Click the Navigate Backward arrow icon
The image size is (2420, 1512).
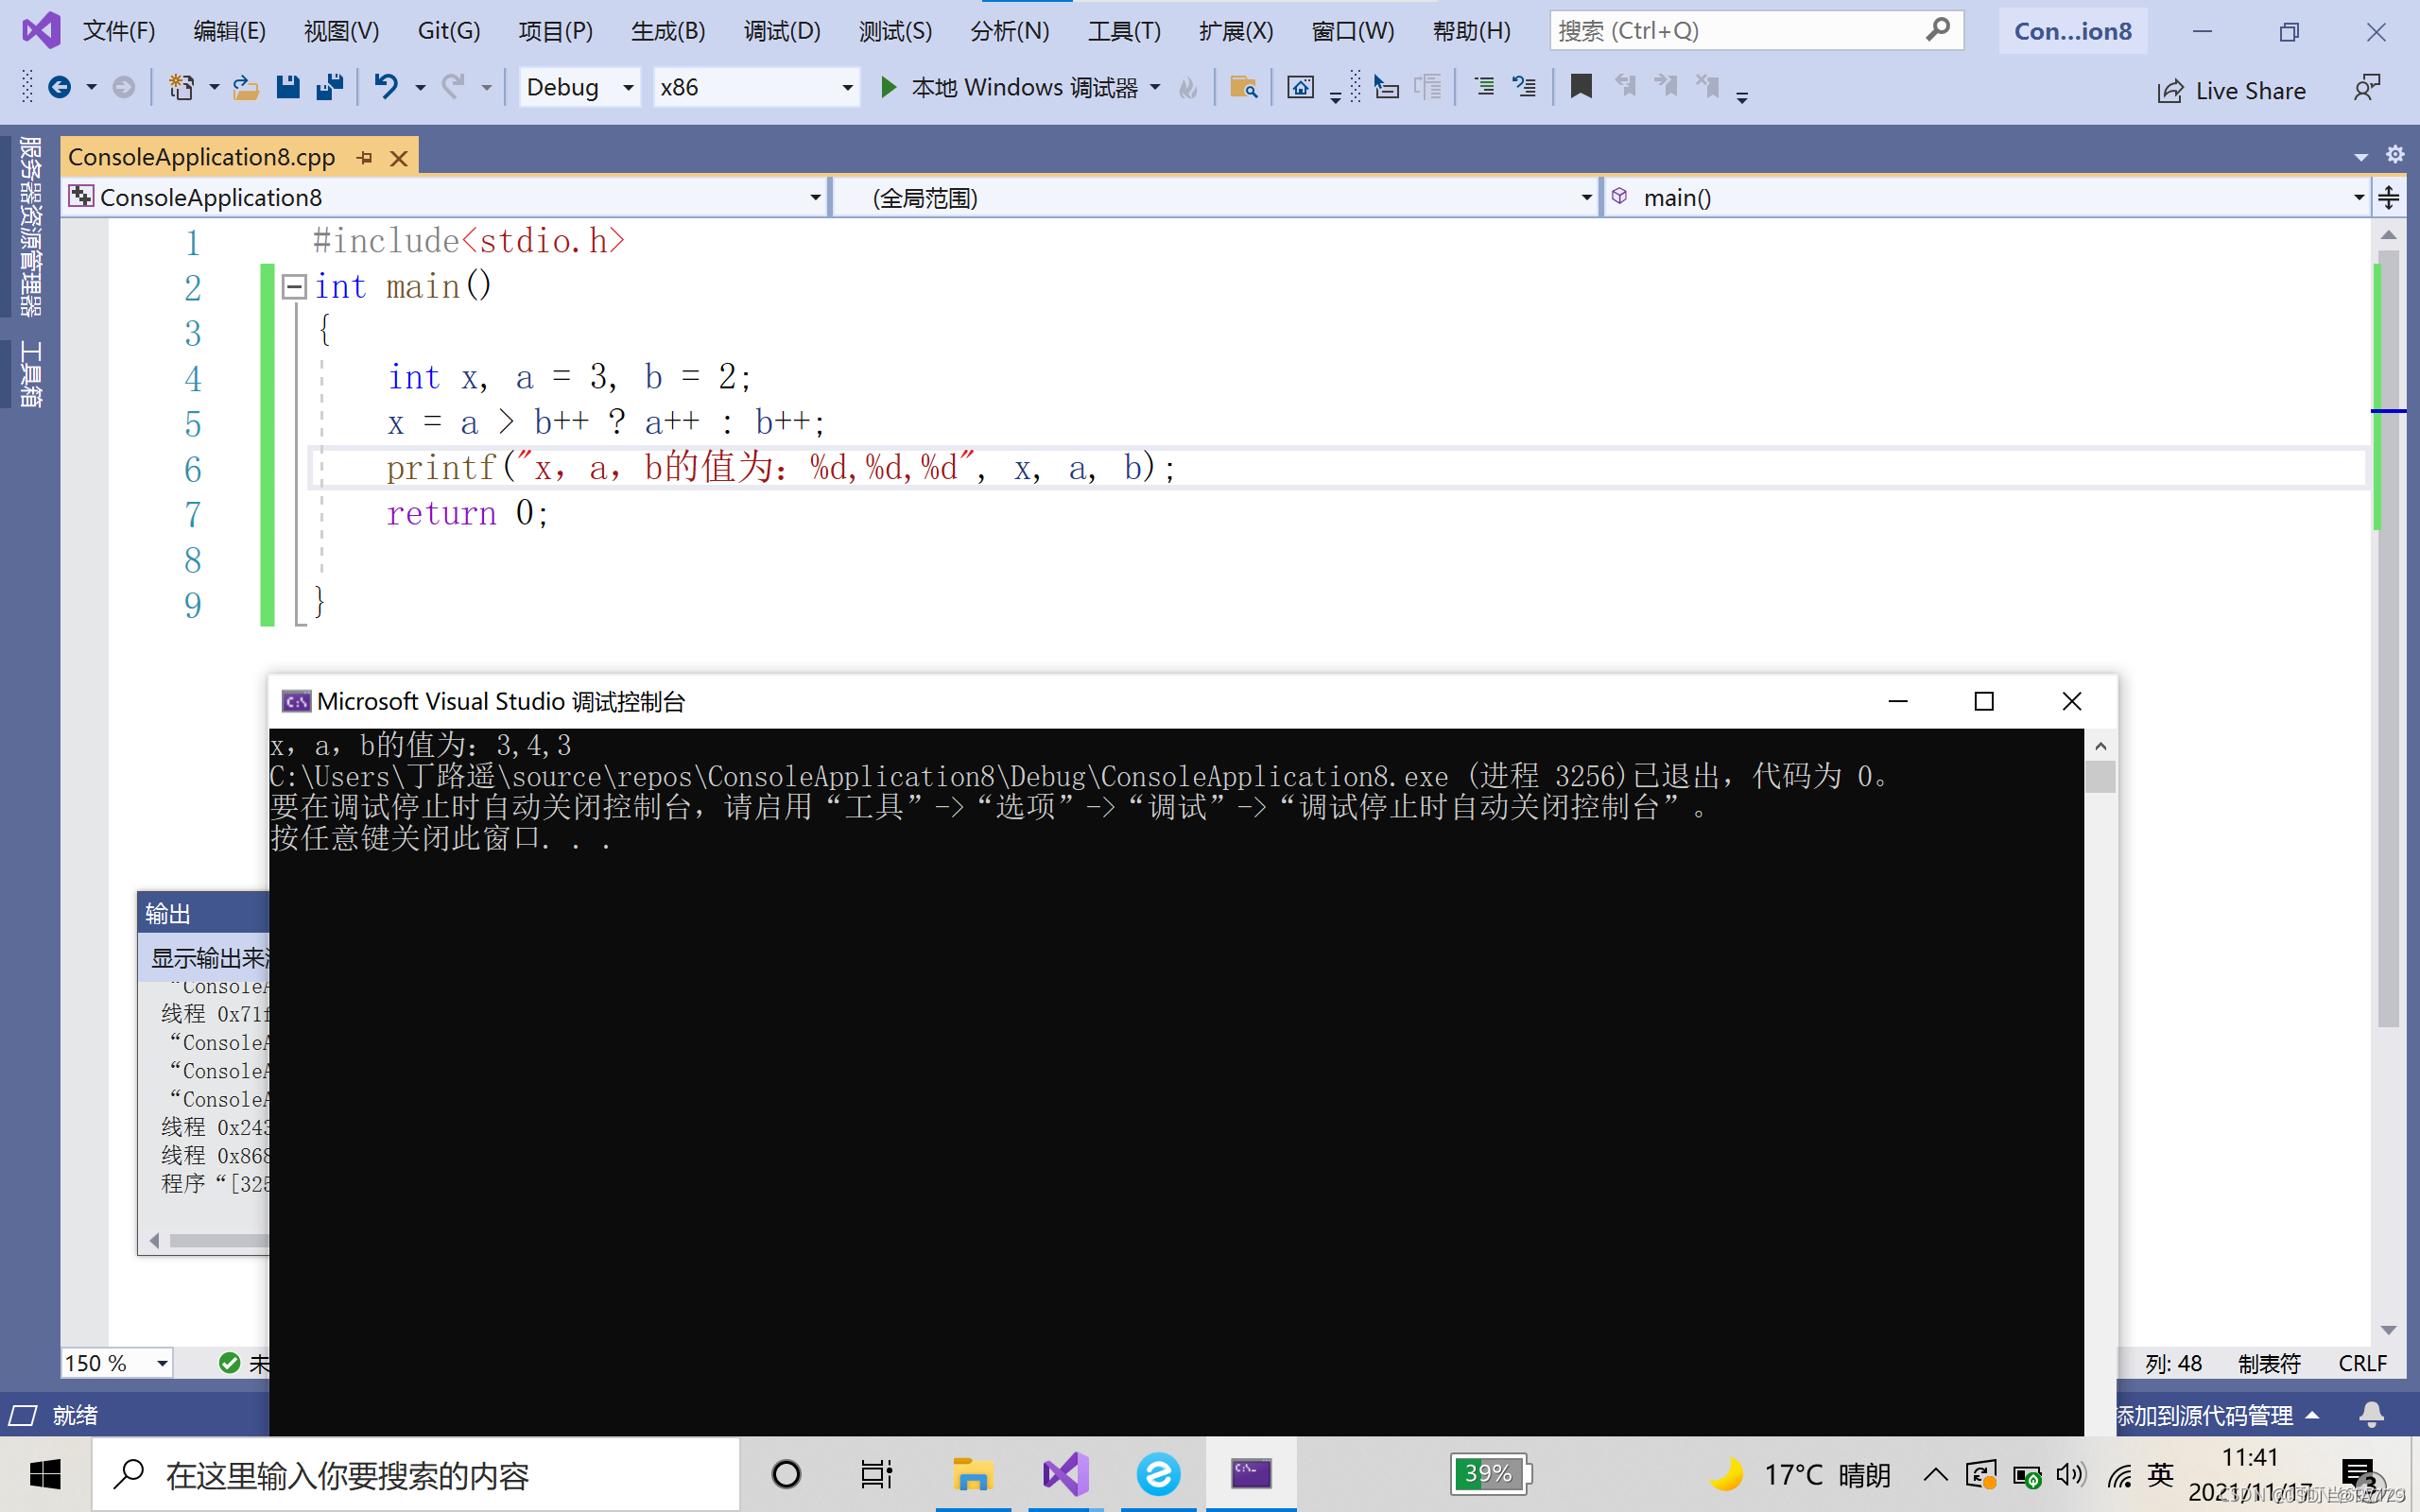[59, 88]
